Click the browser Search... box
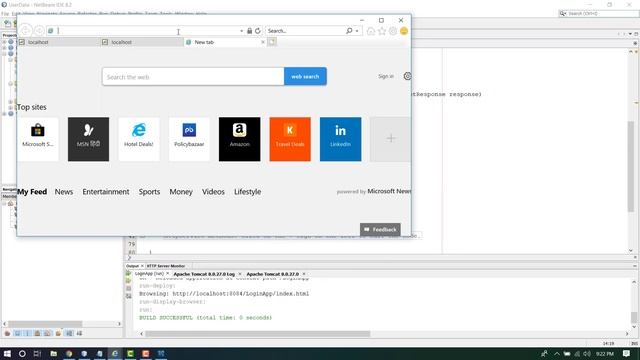Viewport: 640px width, 360px height. click(305, 31)
